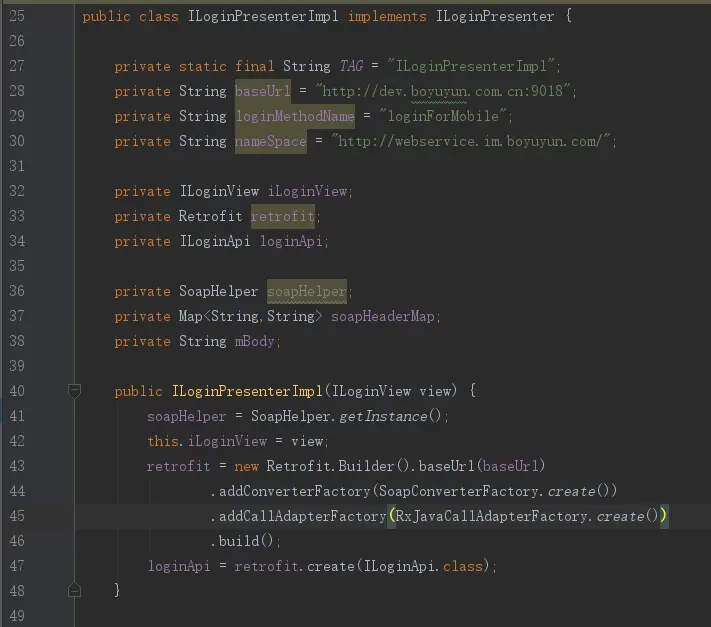Click the .build() call on line 46
Image resolution: width=711 pixels, height=627 pixels.
[x=242, y=541]
